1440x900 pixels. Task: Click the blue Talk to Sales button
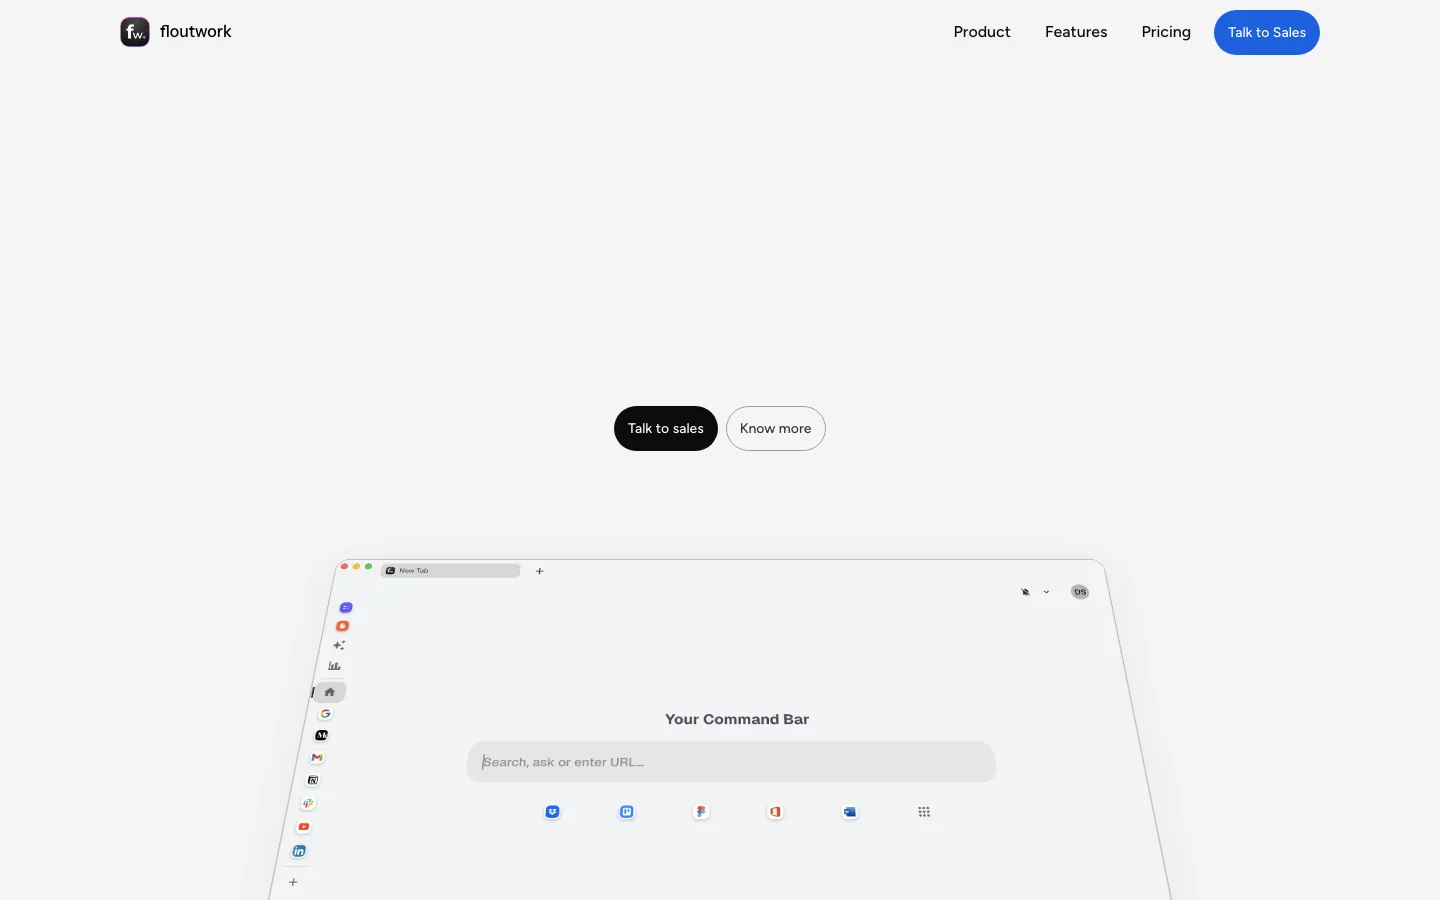pos(1267,32)
